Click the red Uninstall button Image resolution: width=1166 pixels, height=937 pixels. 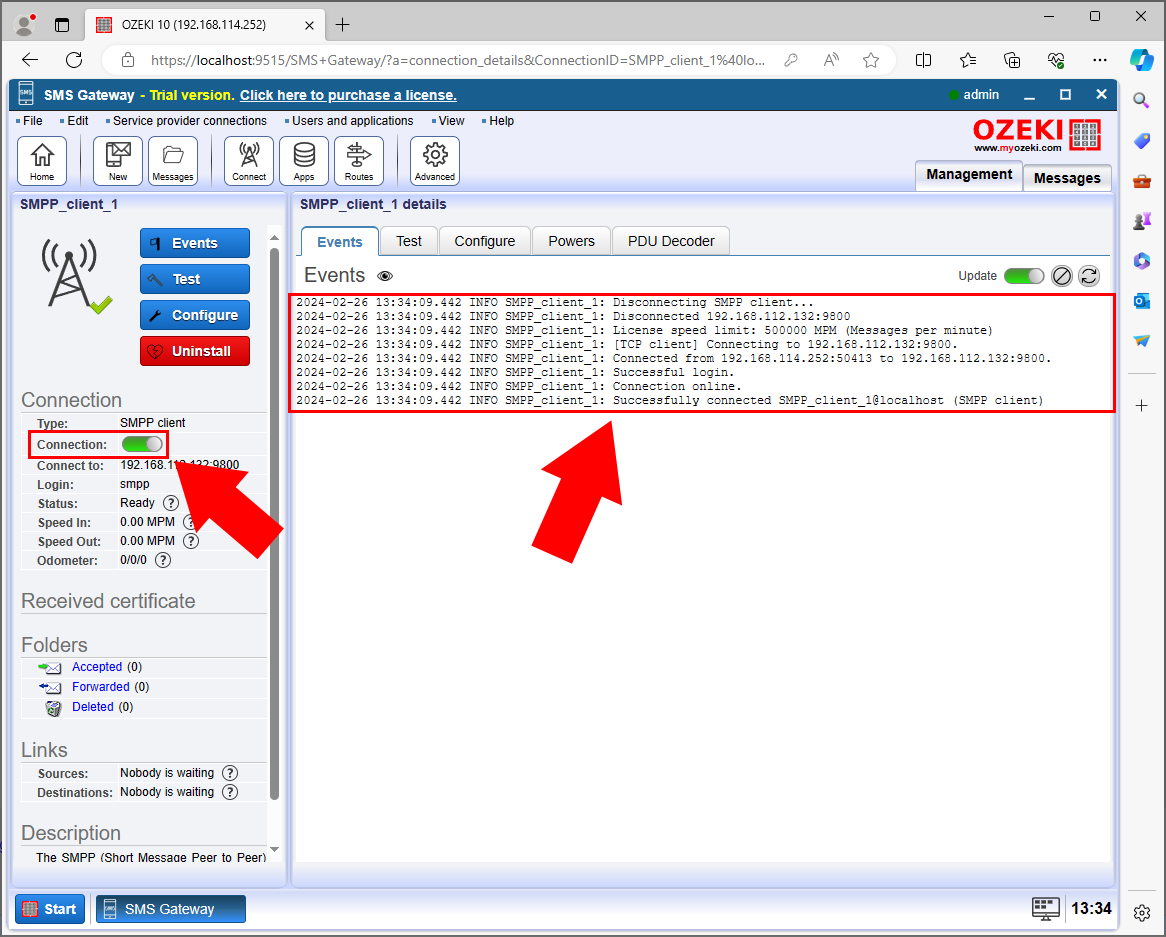pos(195,351)
